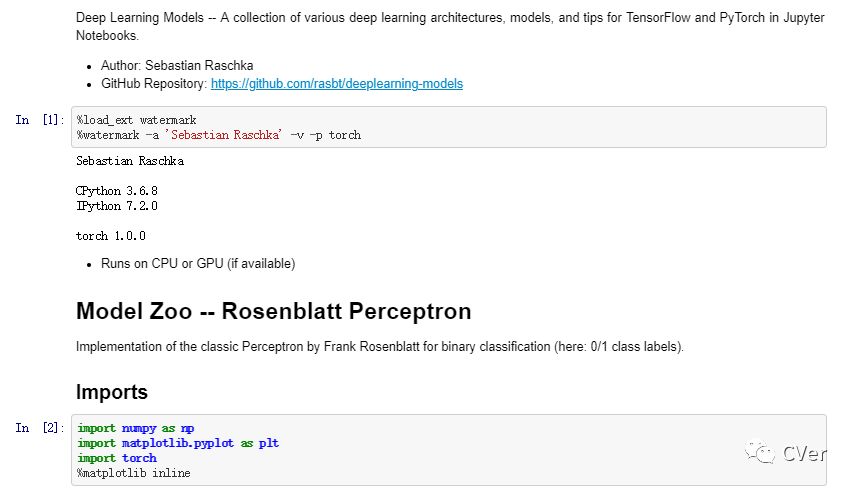
Task: Click the 'Author: Sebastian Raschka' bullet item
Action: pos(177,66)
